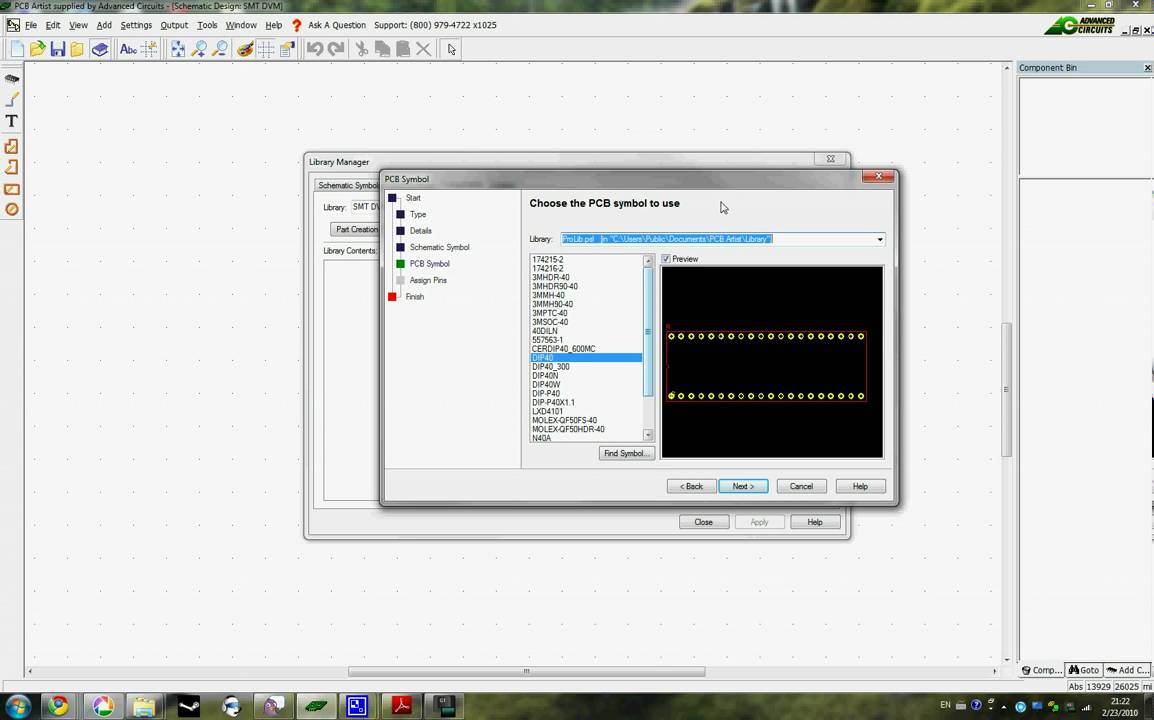Click Close in Library Manager window
1154x720 pixels.
(704, 522)
